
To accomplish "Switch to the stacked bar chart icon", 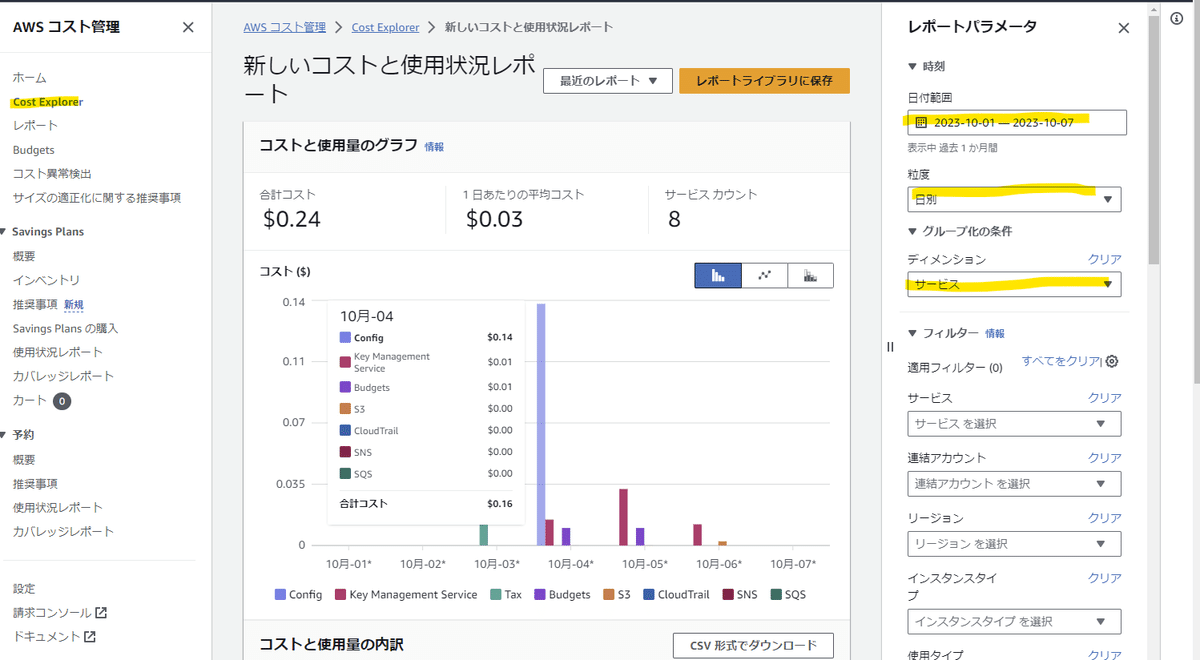I will coord(811,275).
